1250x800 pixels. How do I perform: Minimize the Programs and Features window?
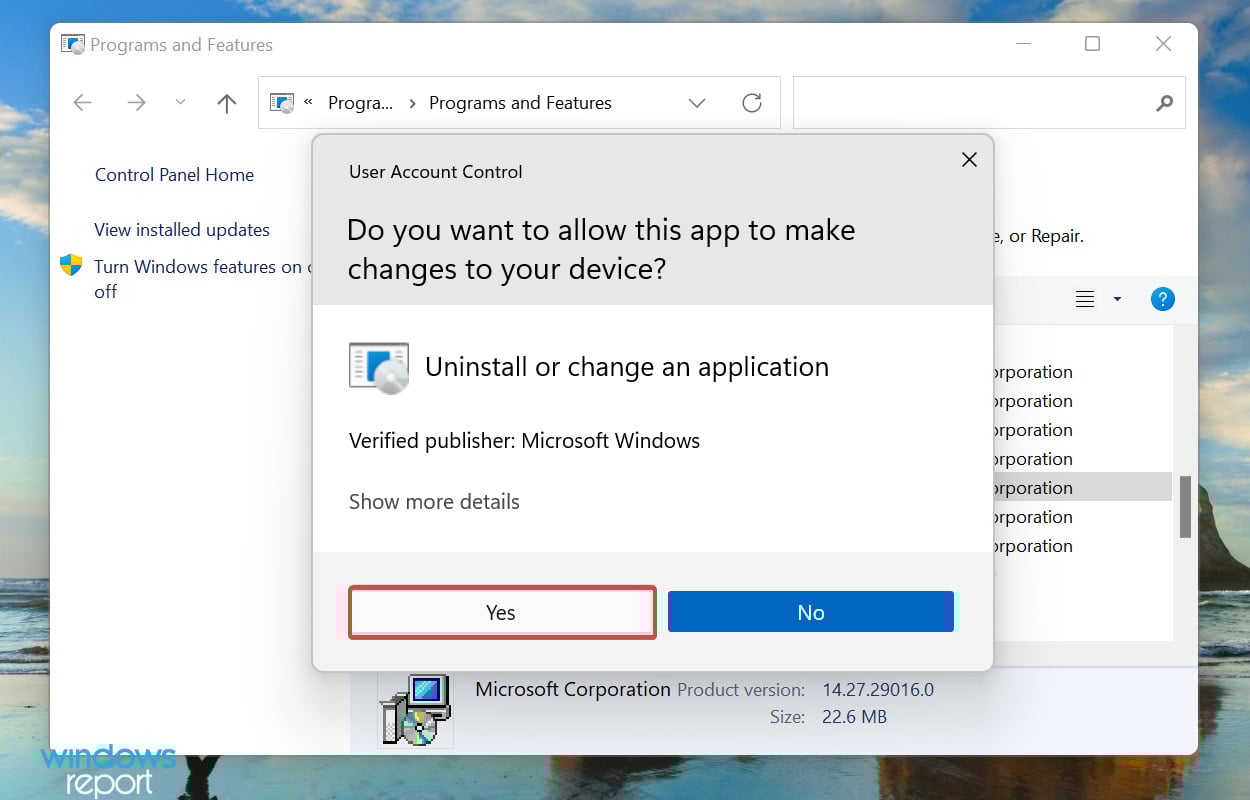[x=1023, y=44]
